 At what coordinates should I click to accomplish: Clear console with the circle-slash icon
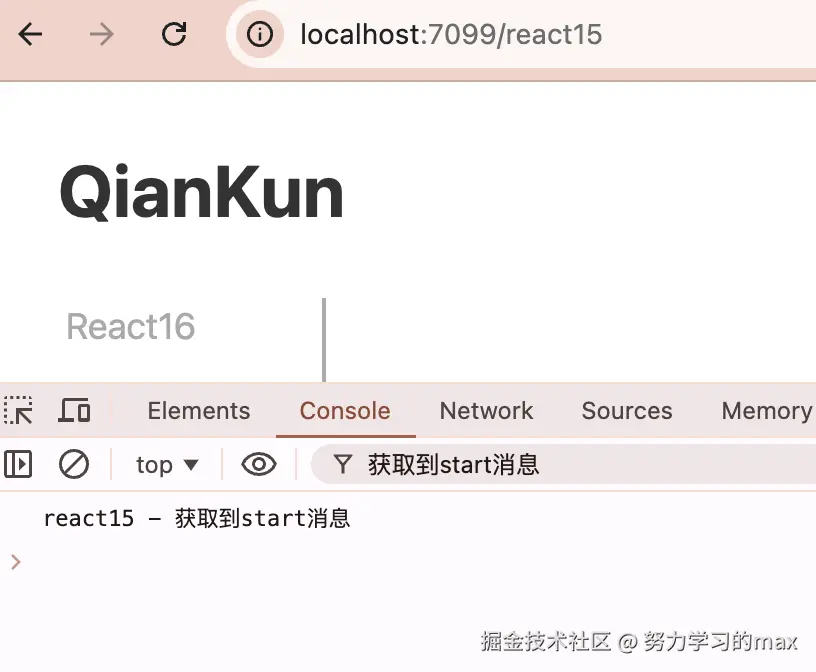74,464
